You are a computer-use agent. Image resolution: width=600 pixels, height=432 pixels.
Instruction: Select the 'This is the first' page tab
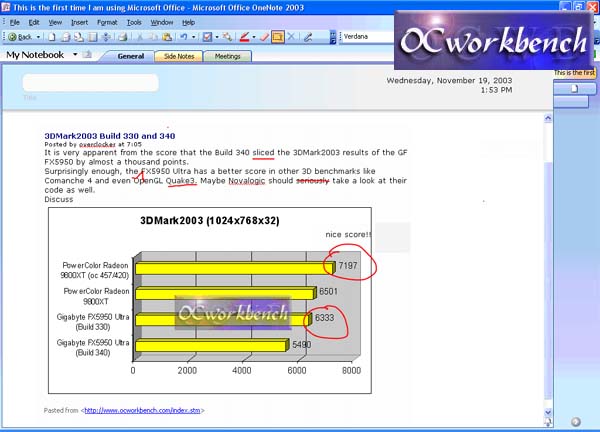click(x=574, y=73)
